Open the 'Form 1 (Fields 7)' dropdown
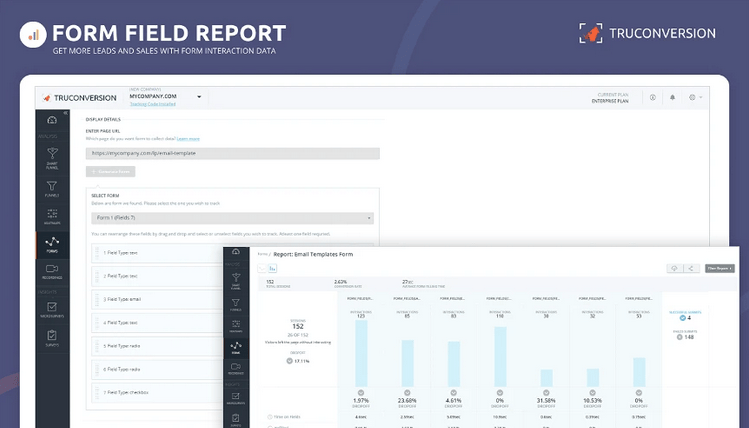This screenshot has height=428, width=749. coord(233,217)
